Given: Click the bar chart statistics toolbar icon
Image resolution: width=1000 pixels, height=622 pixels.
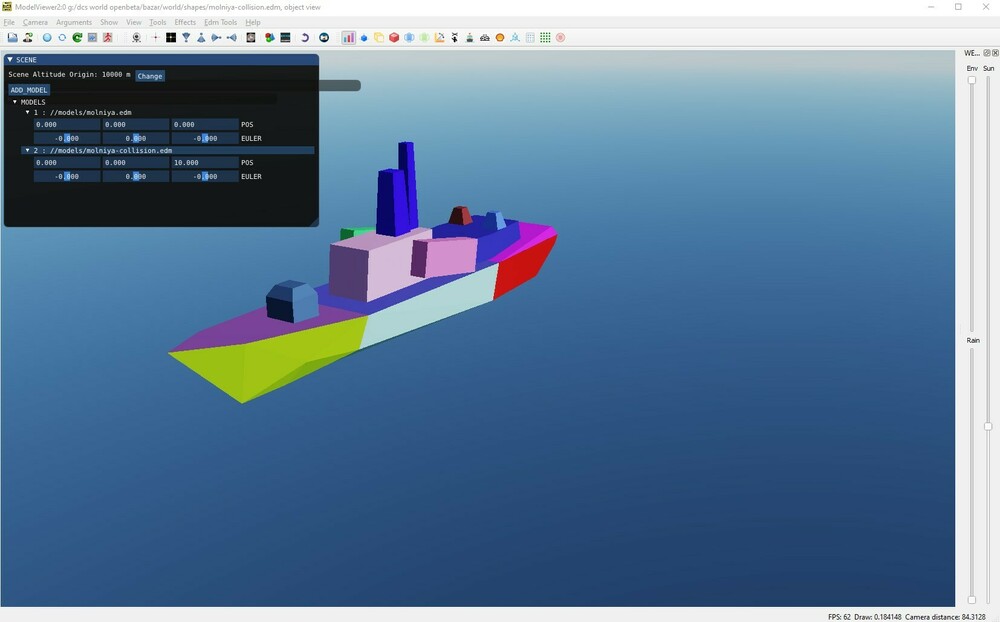Looking at the screenshot, I should [x=348, y=37].
